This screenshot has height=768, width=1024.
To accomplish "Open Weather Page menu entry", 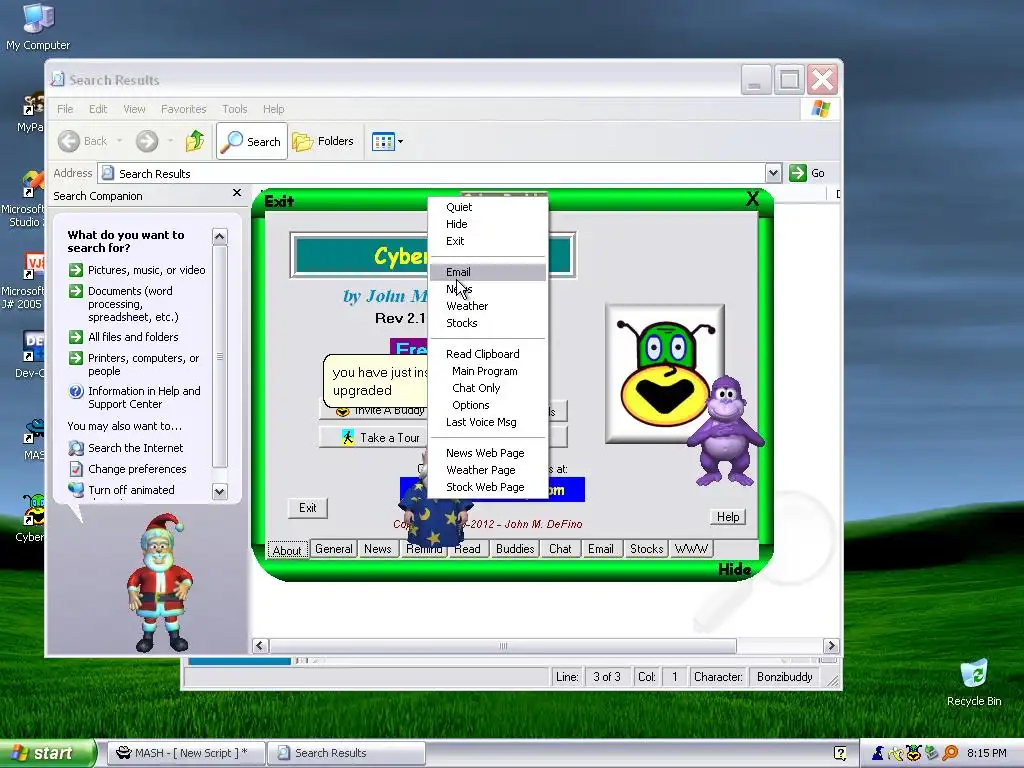I will 488,470.
